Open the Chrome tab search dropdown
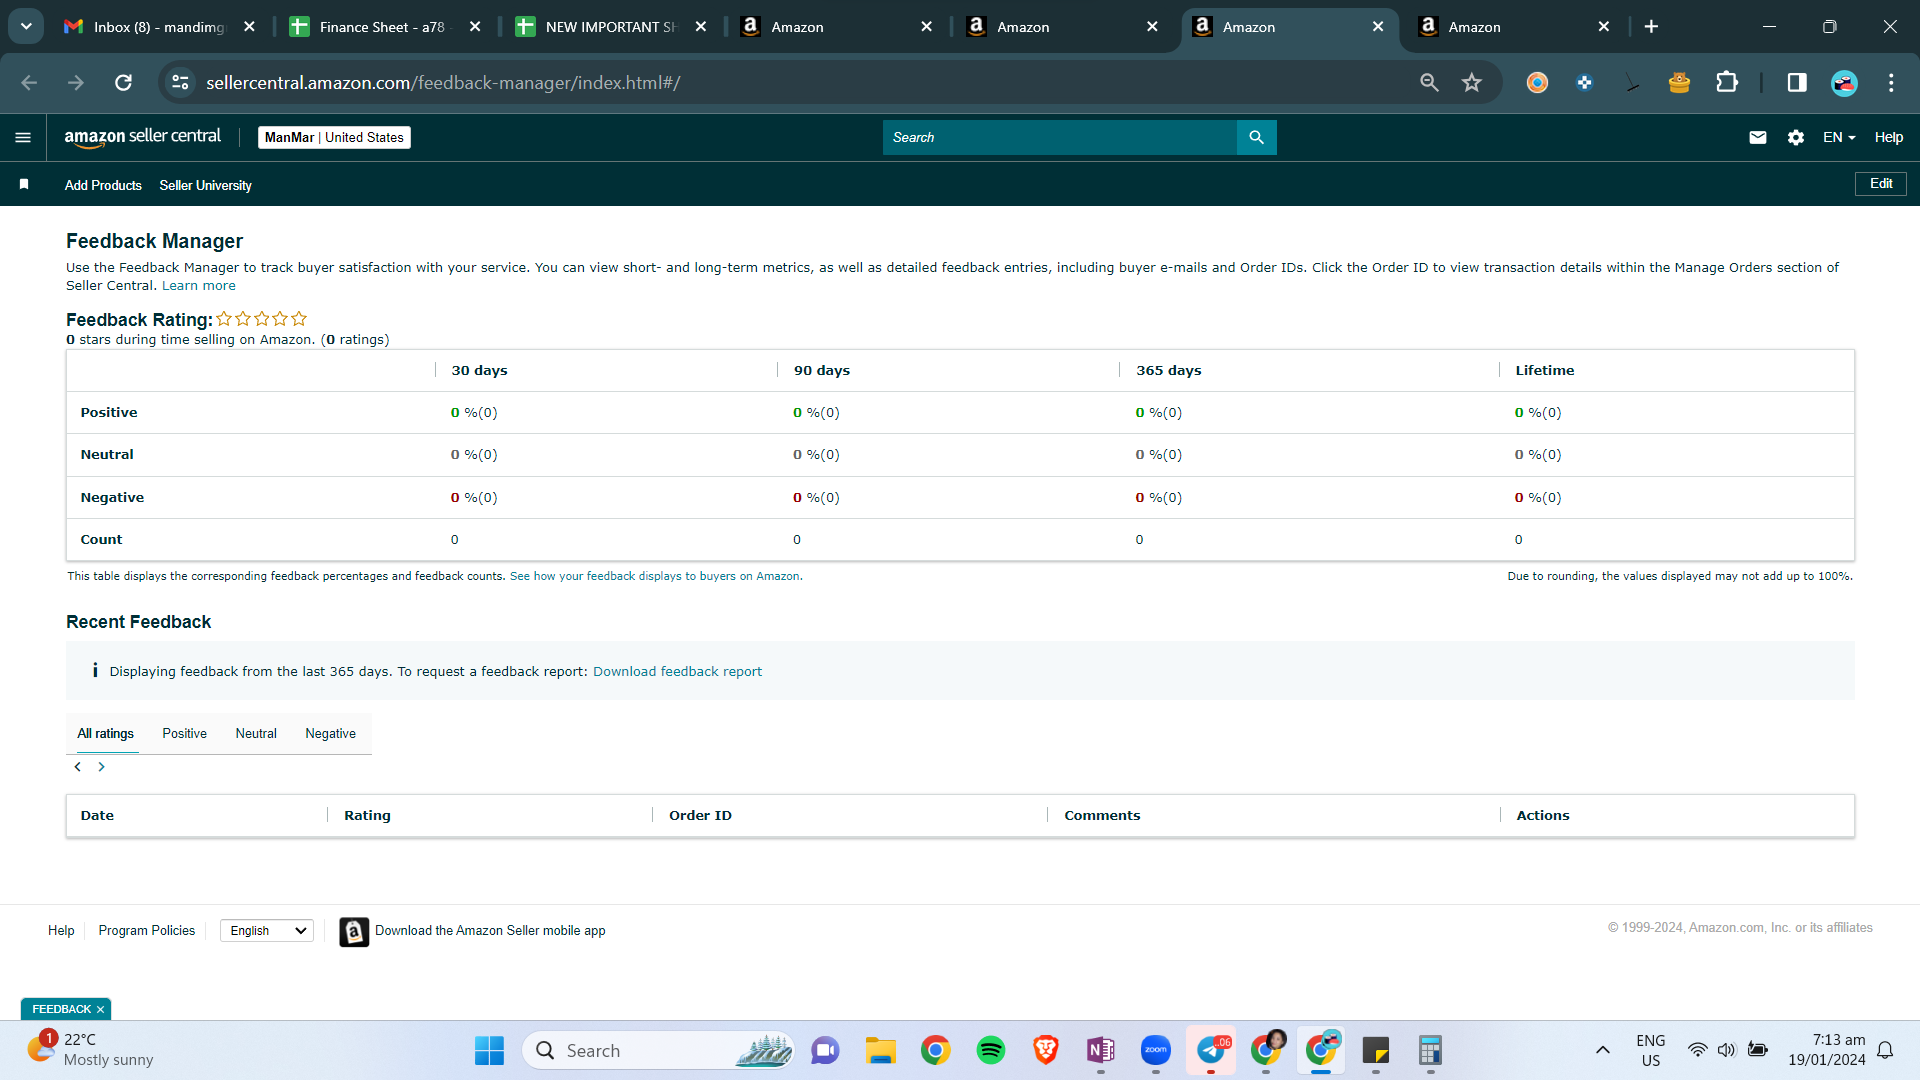Viewport: 1920px width, 1080px height. click(x=26, y=27)
